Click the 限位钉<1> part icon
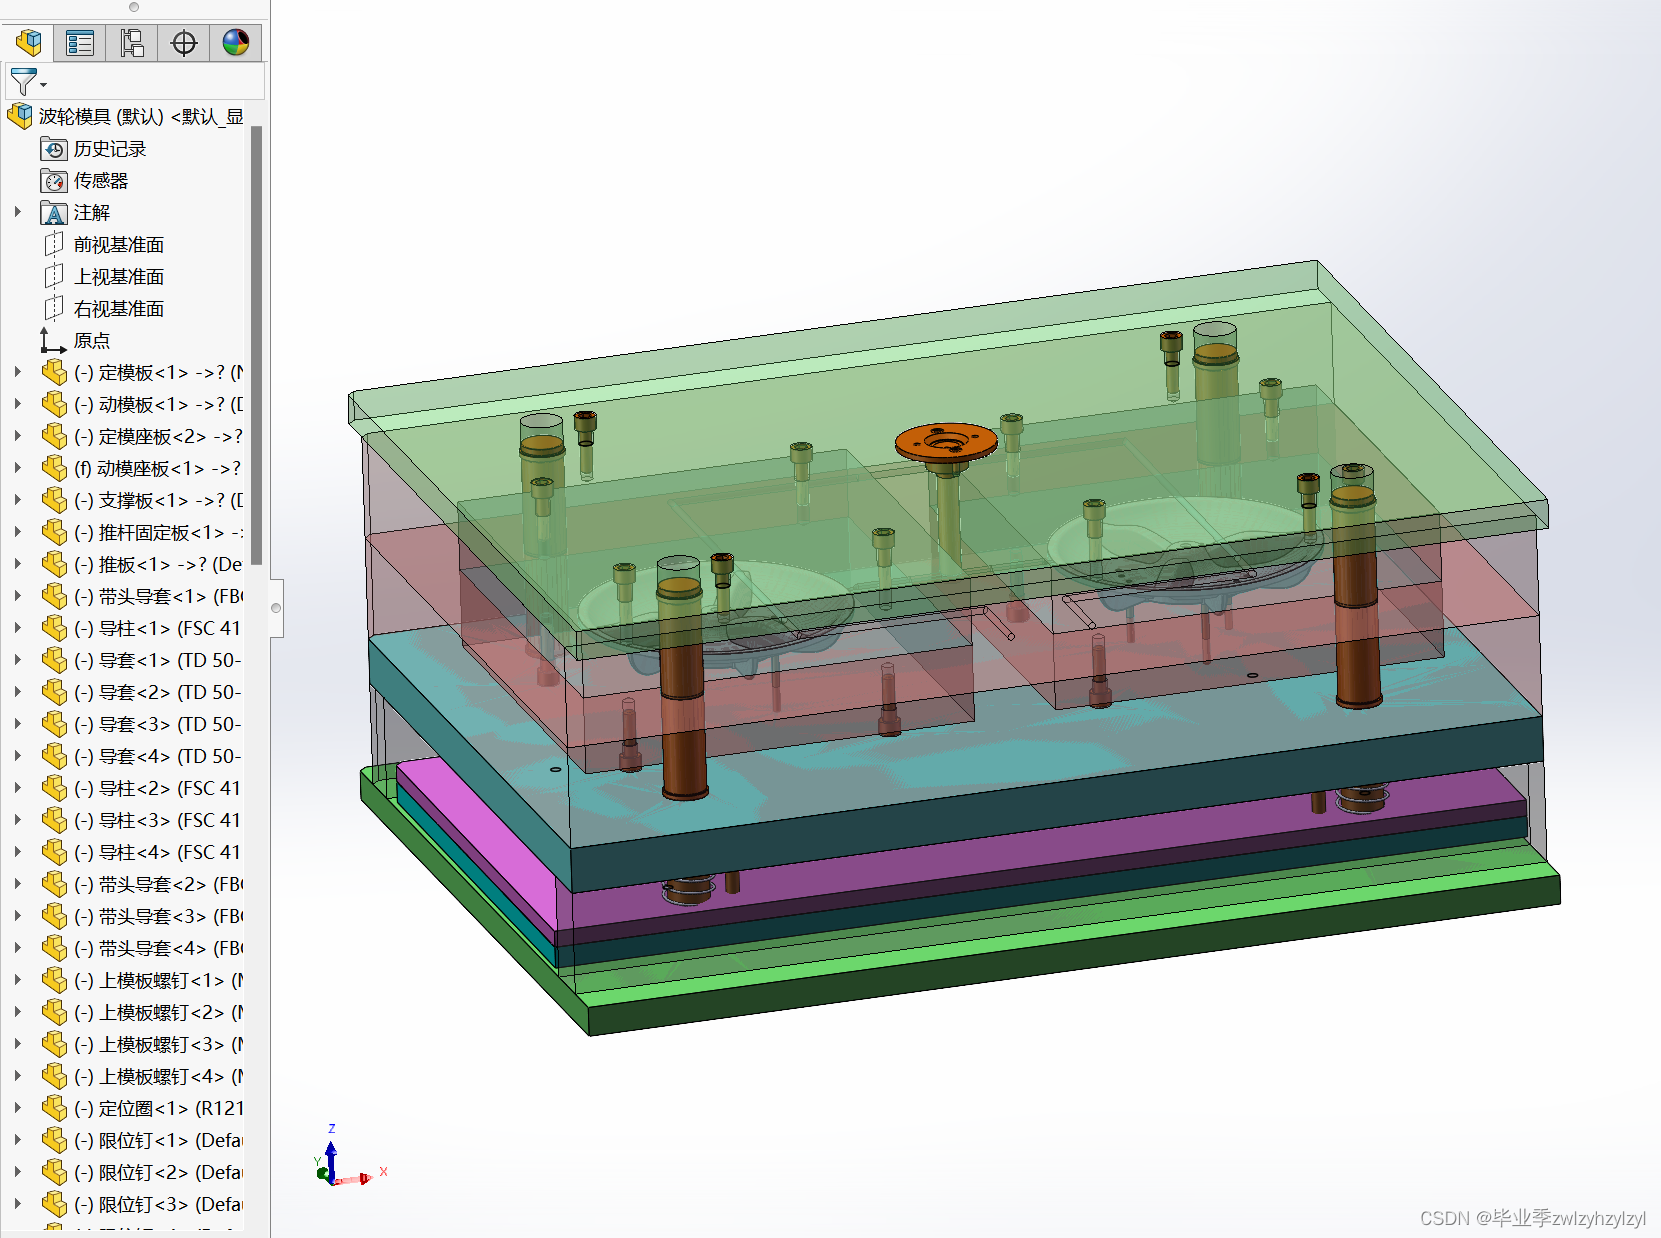The width and height of the screenshot is (1661, 1238). tap(54, 1141)
